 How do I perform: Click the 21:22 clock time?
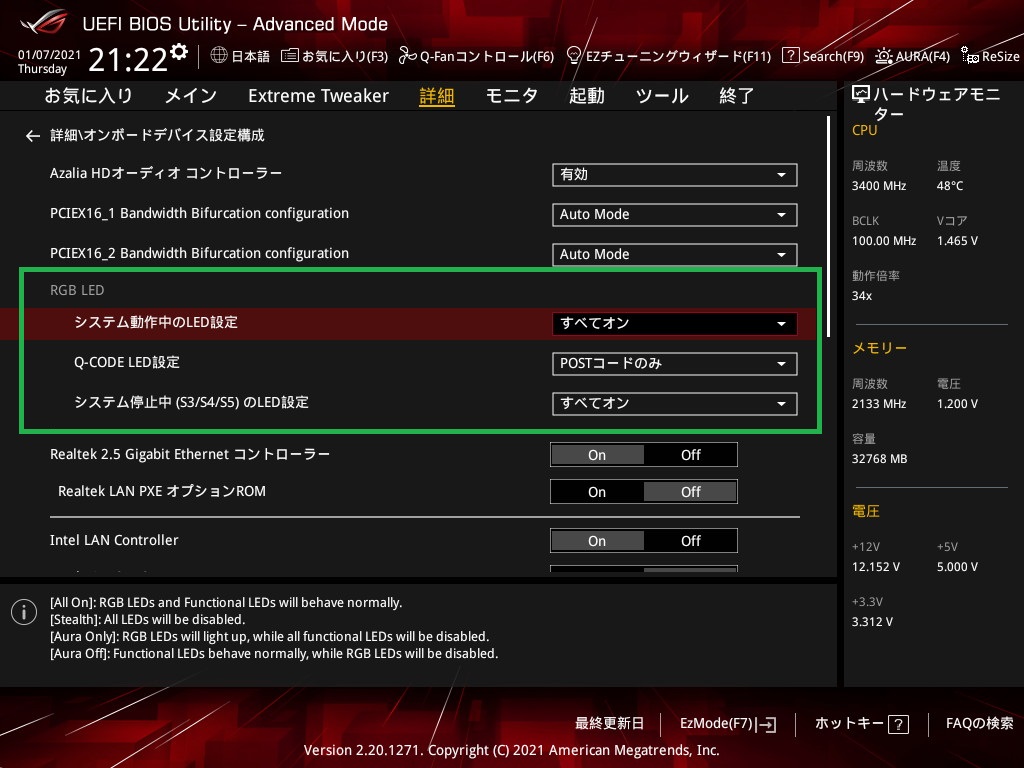tap(128, 60)
